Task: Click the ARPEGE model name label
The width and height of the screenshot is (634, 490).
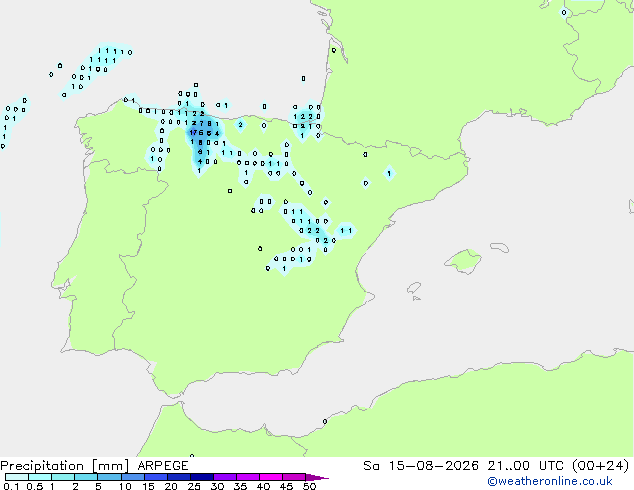Action: point(163,466)
